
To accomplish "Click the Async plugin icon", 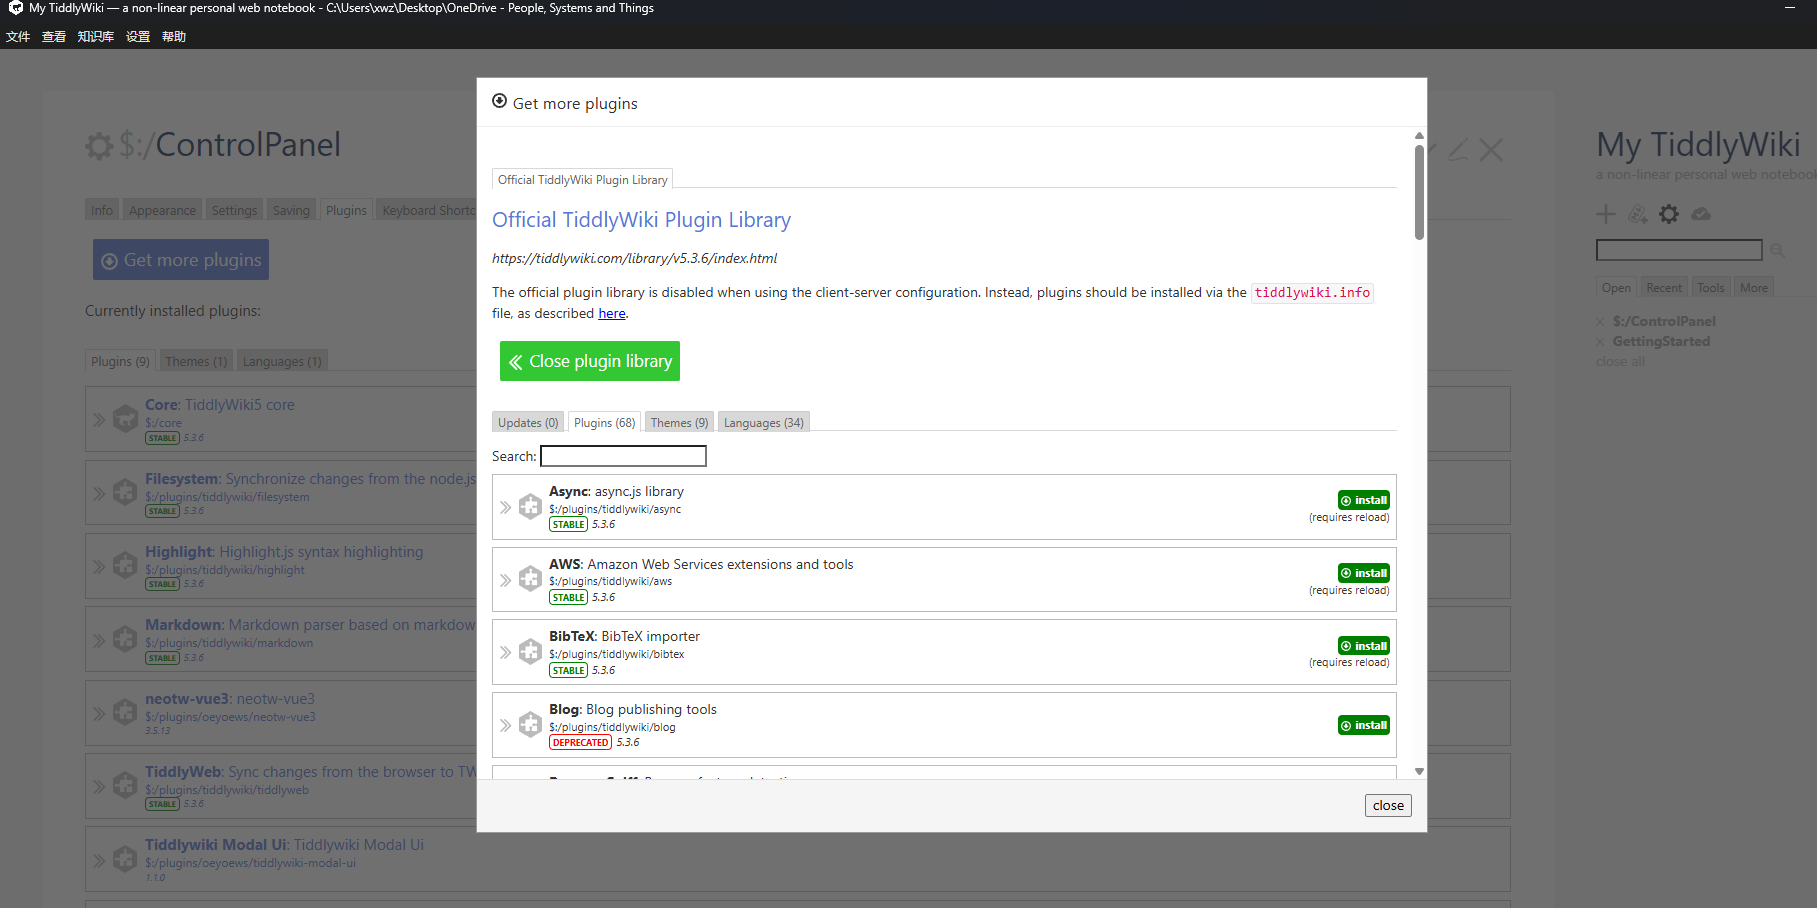I will coord(530,507).
